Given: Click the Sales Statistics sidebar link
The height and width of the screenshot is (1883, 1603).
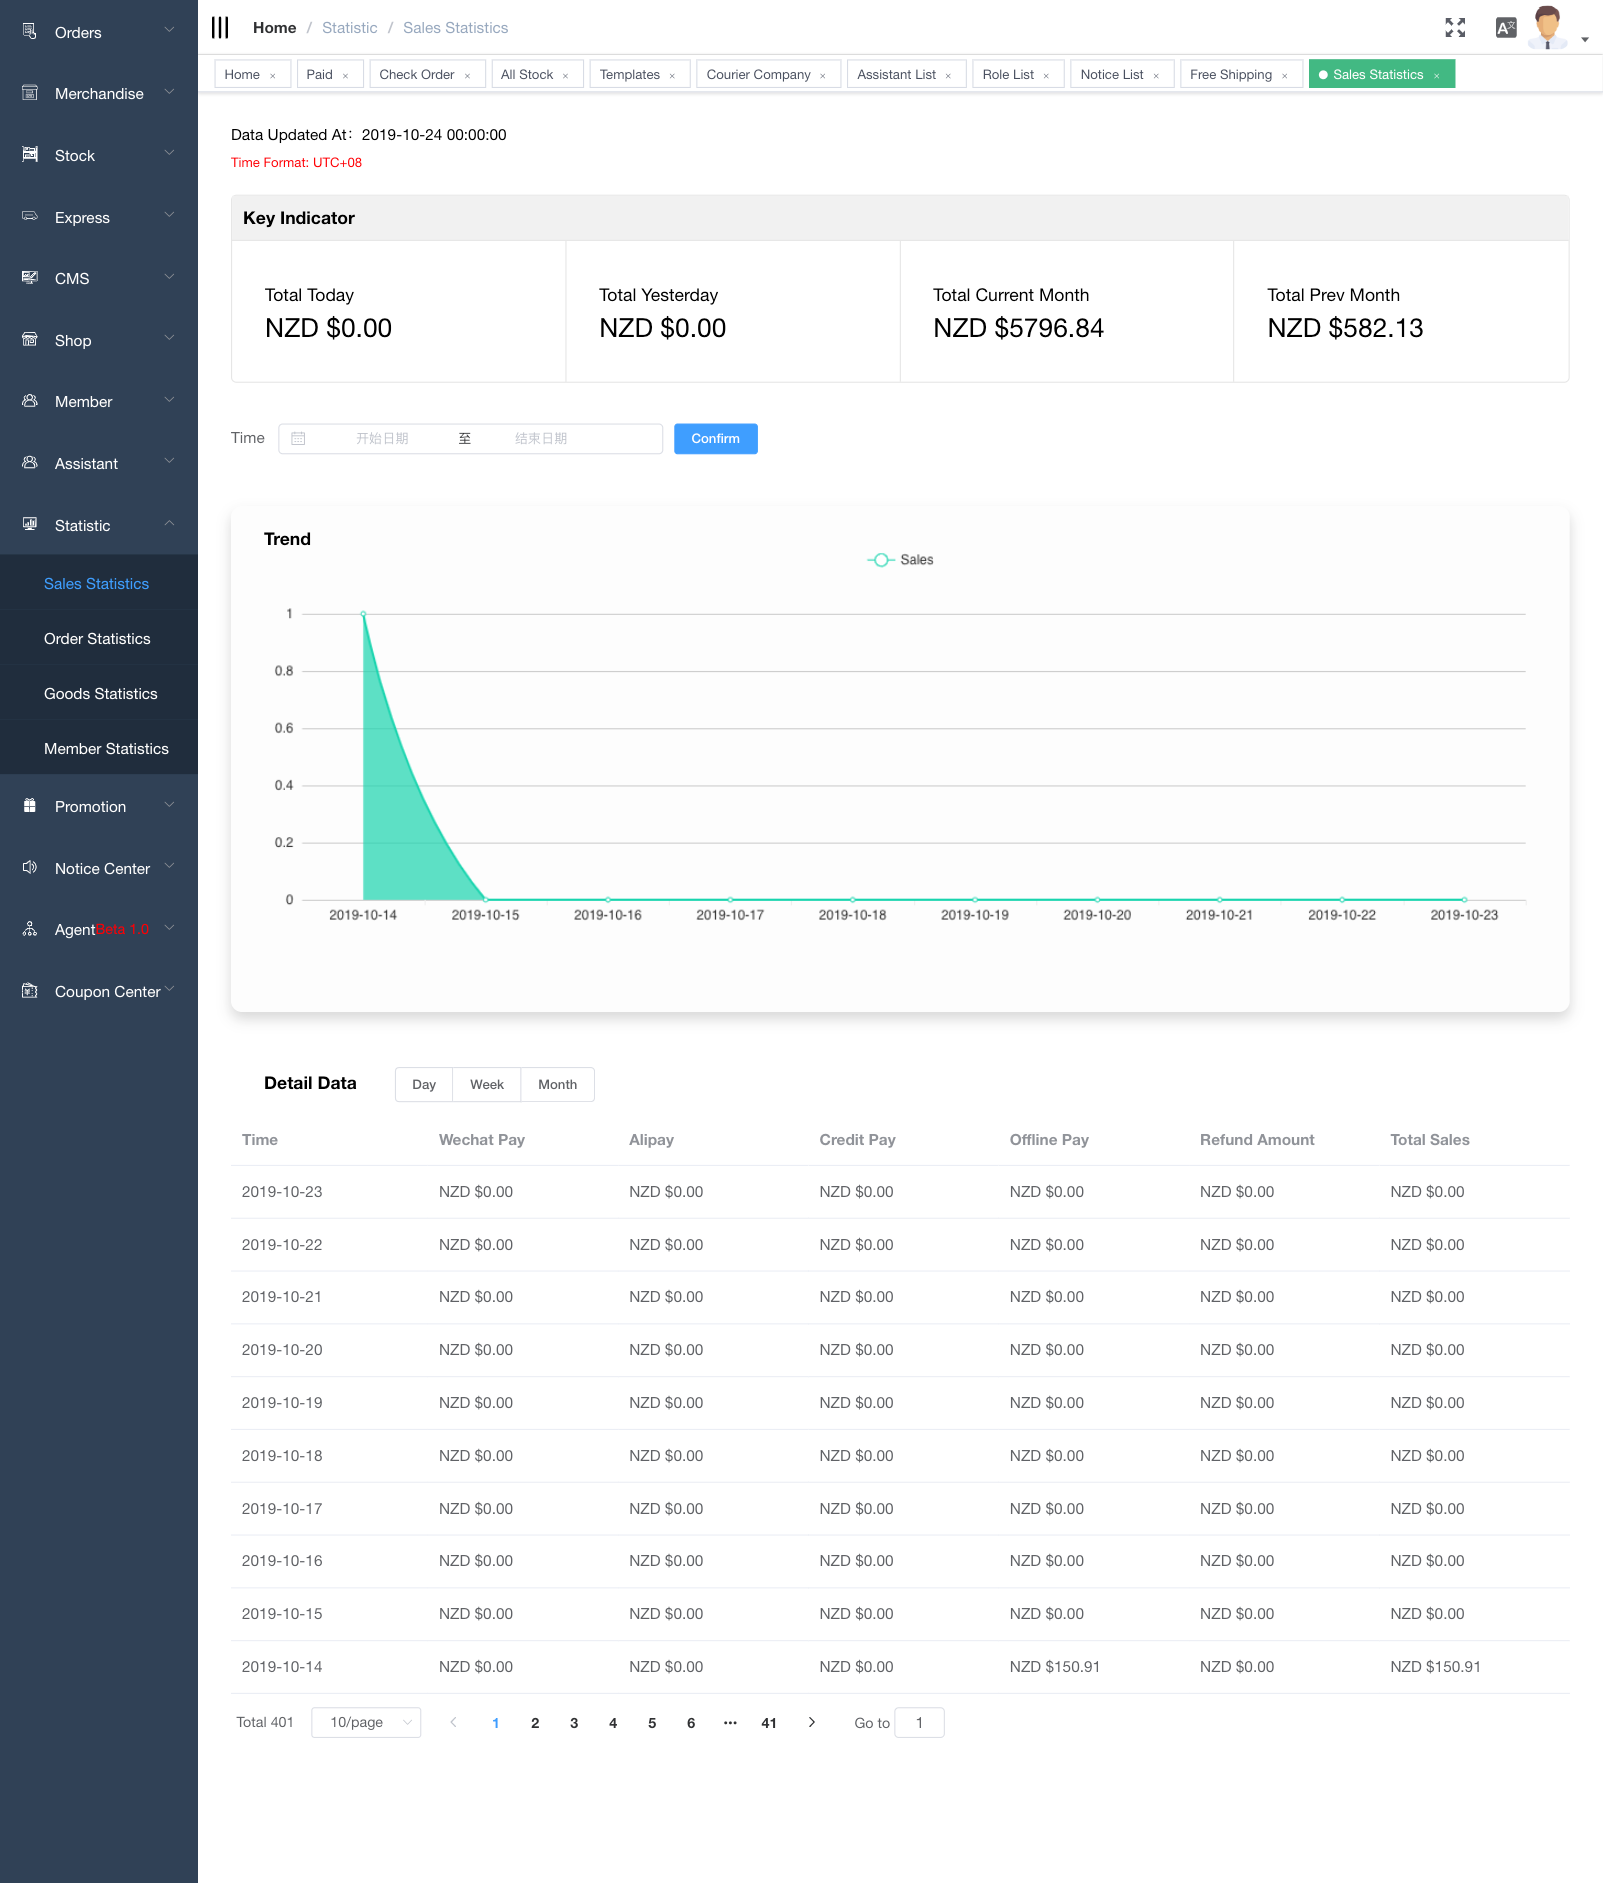Looking at the screenshot, I should tap(96, 584).
